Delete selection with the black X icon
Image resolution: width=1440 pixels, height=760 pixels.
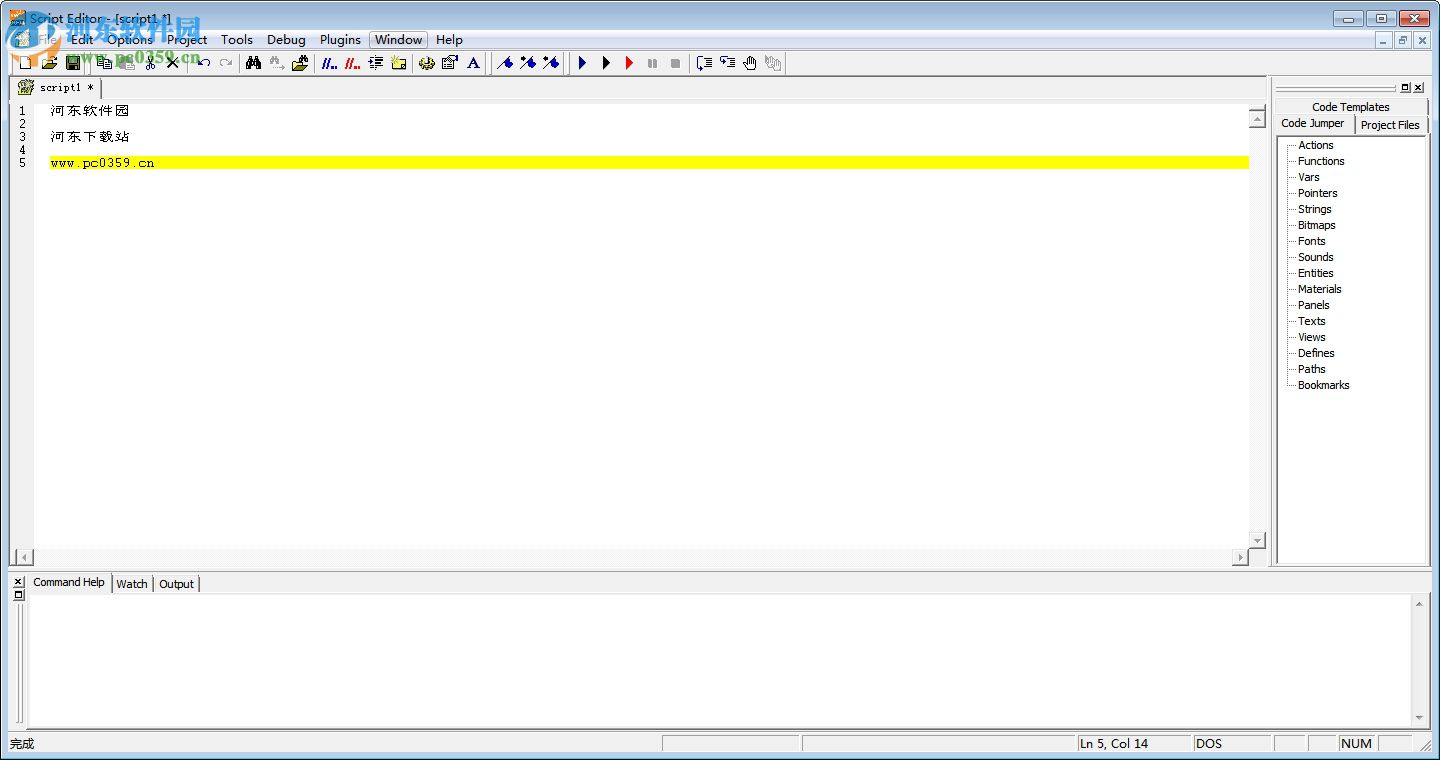pos(172,63)
